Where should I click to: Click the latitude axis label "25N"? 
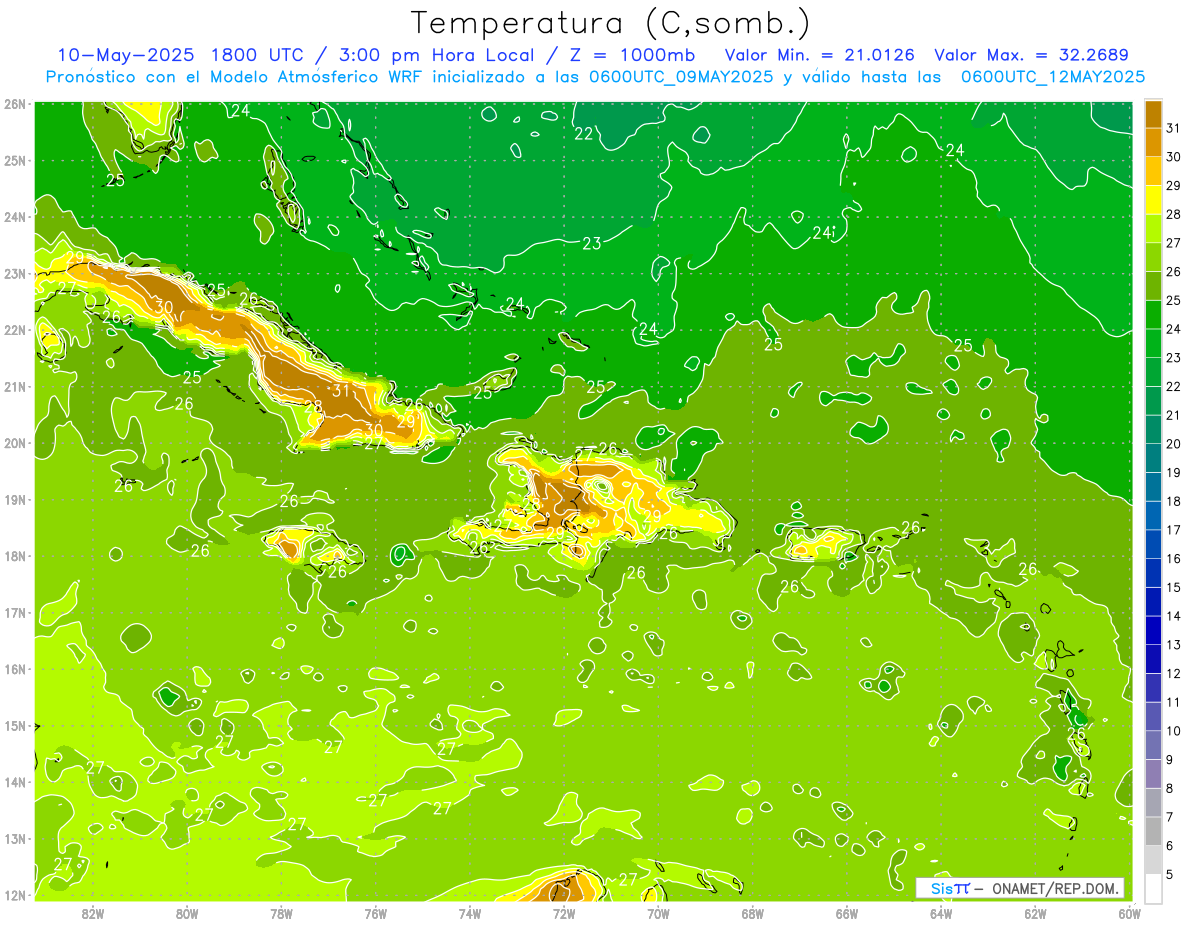15,160
